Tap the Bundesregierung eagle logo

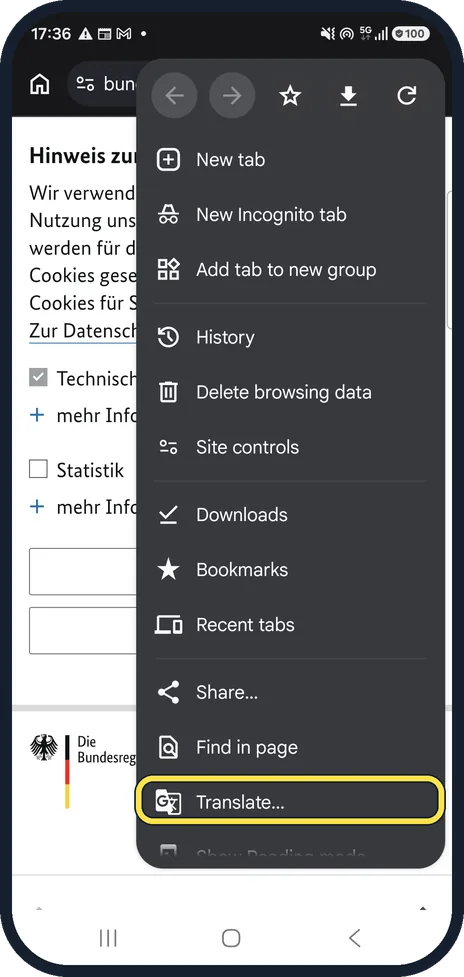click(43, 748)
